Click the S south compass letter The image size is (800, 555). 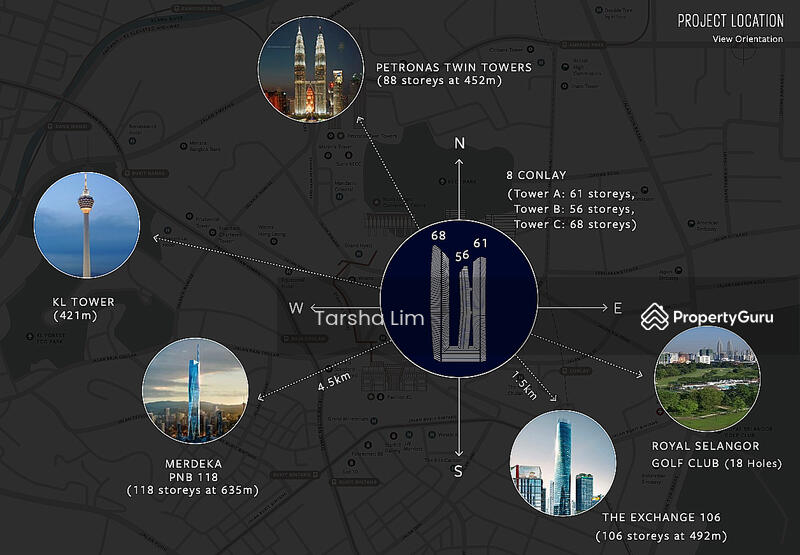pyautogui.click(x=459, y=472)
